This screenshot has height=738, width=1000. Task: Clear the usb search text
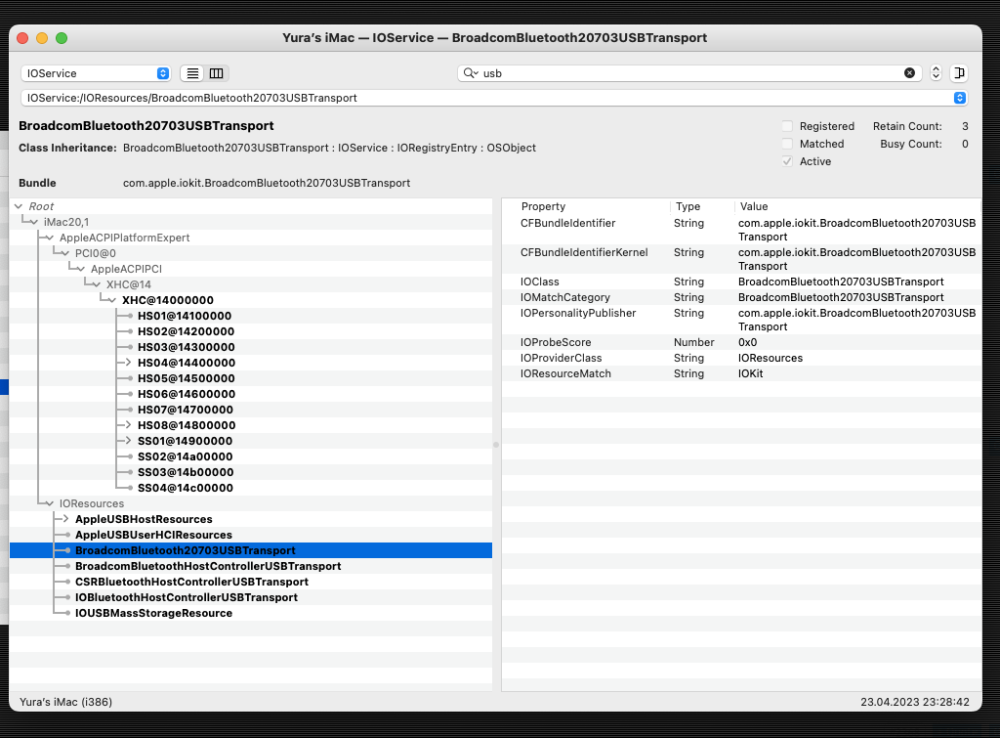pos(909,73)
